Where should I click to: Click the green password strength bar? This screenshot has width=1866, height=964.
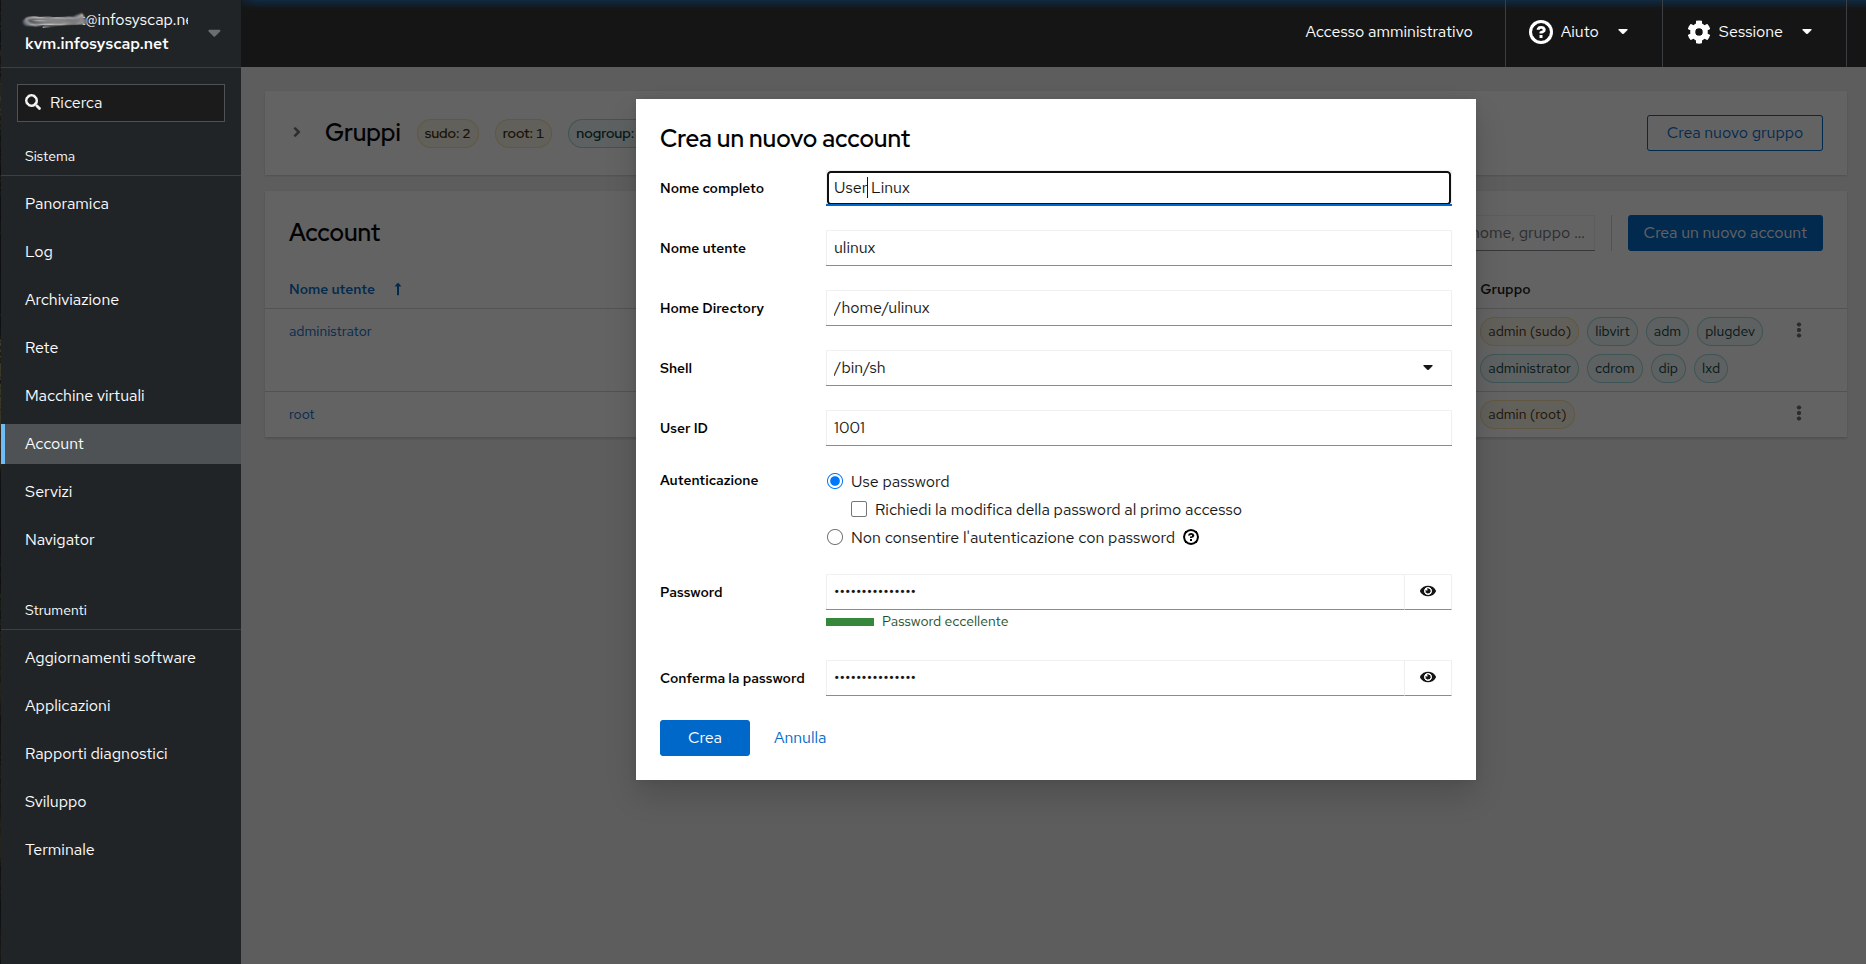tap(850, 622)
